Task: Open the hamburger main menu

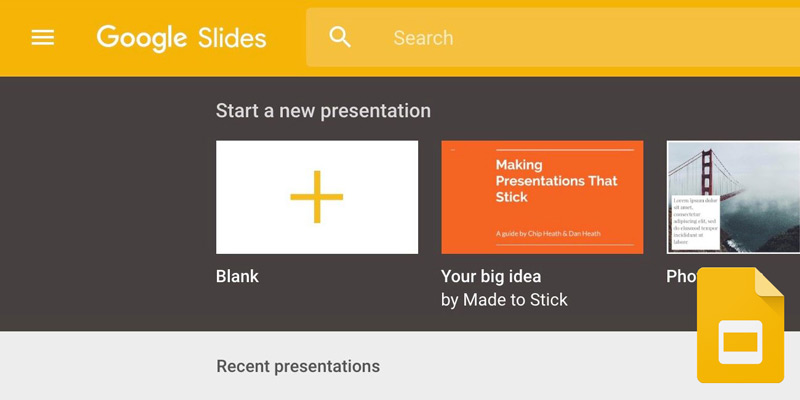Action: click(43, 38)
